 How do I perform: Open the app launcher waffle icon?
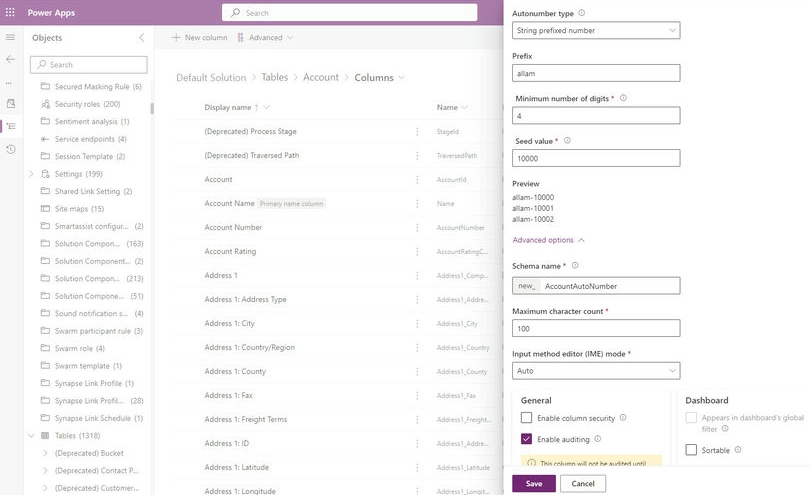click(x=10, y=12)
